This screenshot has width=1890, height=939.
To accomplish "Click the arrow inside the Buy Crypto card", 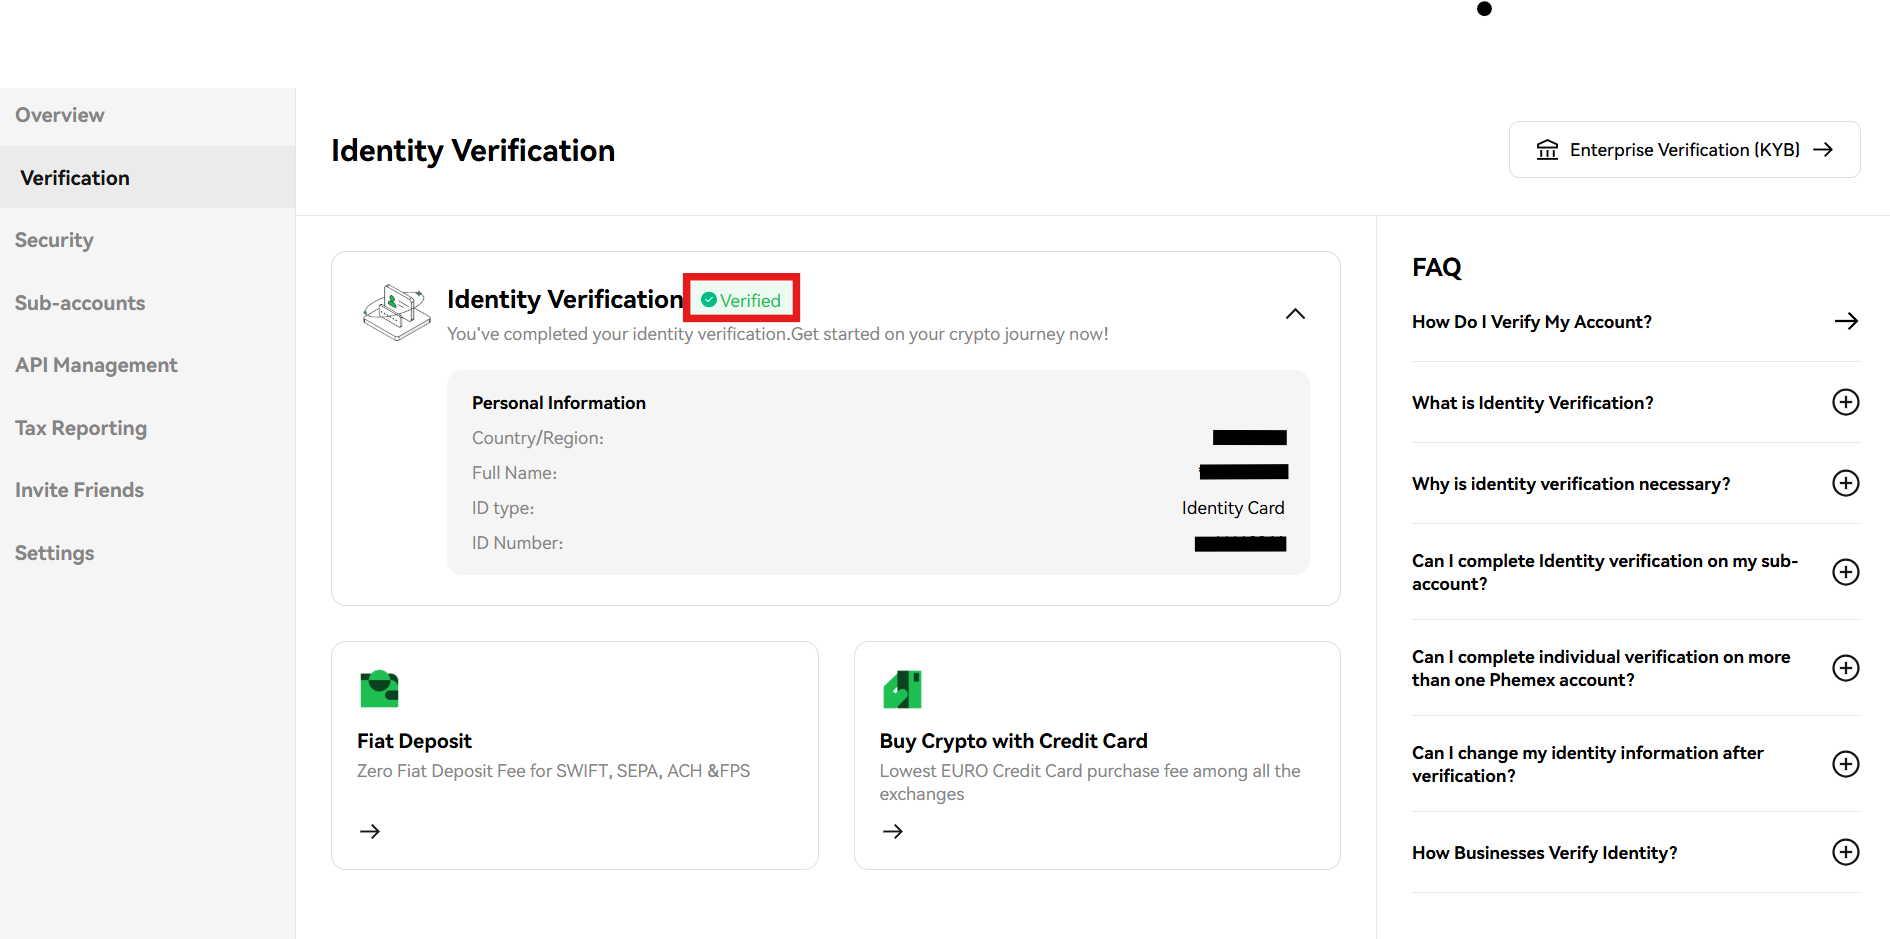I will click(x=892, y=831).
